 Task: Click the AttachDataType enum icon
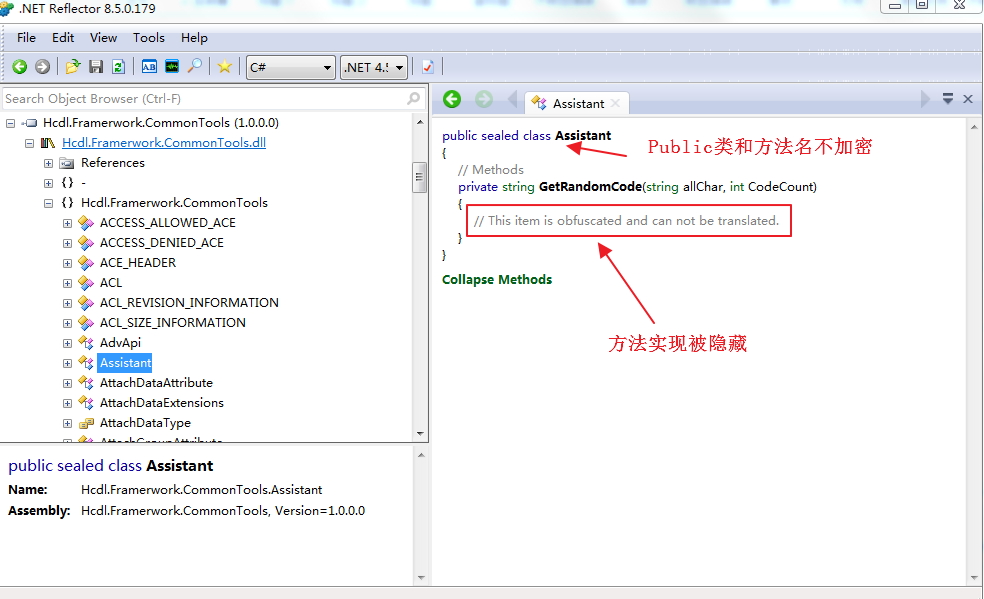click(86, 423)
